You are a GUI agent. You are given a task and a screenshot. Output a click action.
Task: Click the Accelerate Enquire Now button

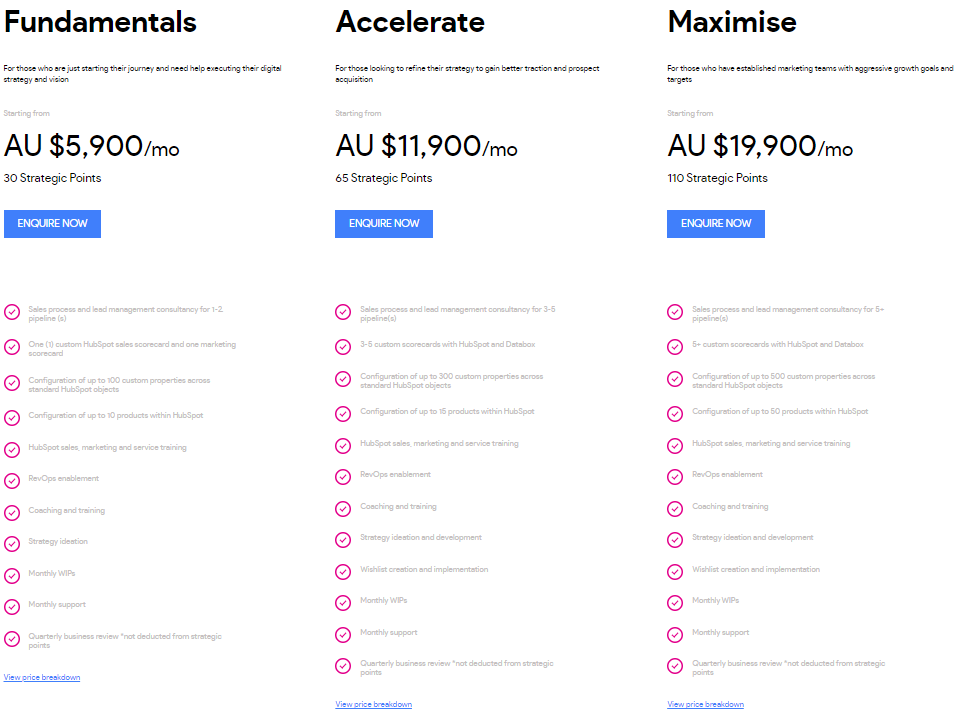click(x=384, y=224)
